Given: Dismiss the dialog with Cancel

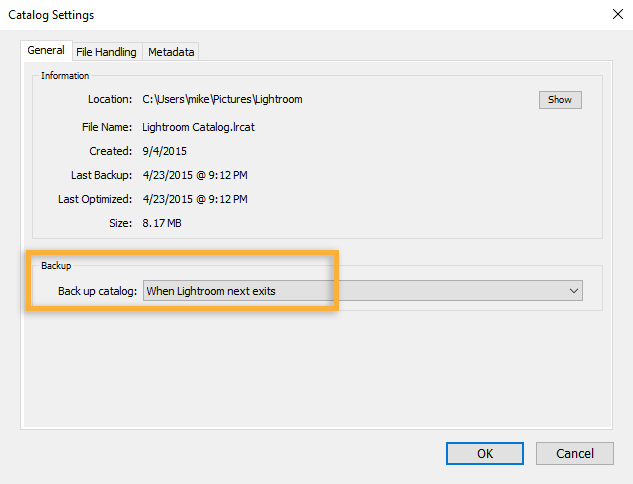Looking at the screenshot, I should [575, 453].
